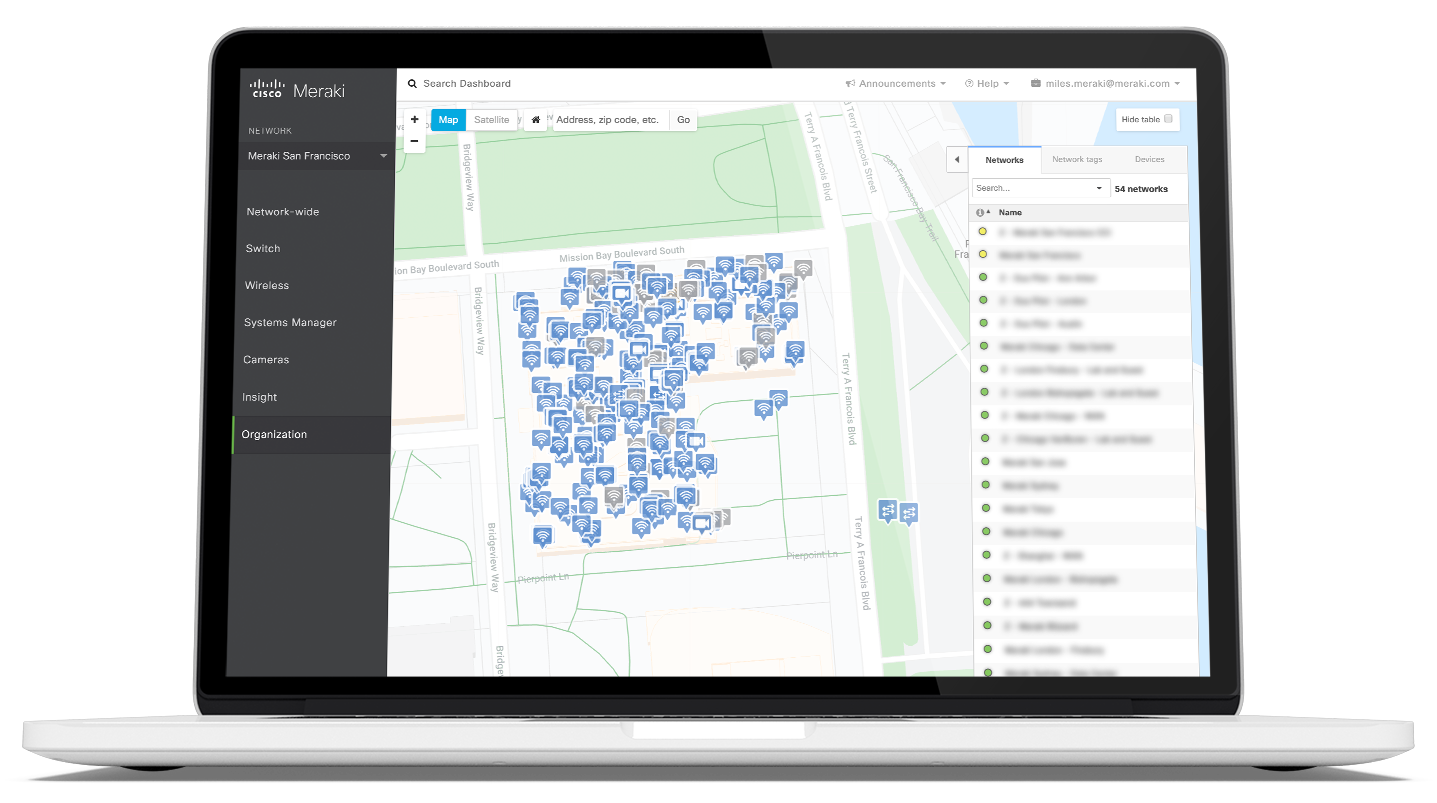1437x803 pixels.
Task: Expand the Help dropdown menu
Action: pyautogui.click(x=987, y=84)
